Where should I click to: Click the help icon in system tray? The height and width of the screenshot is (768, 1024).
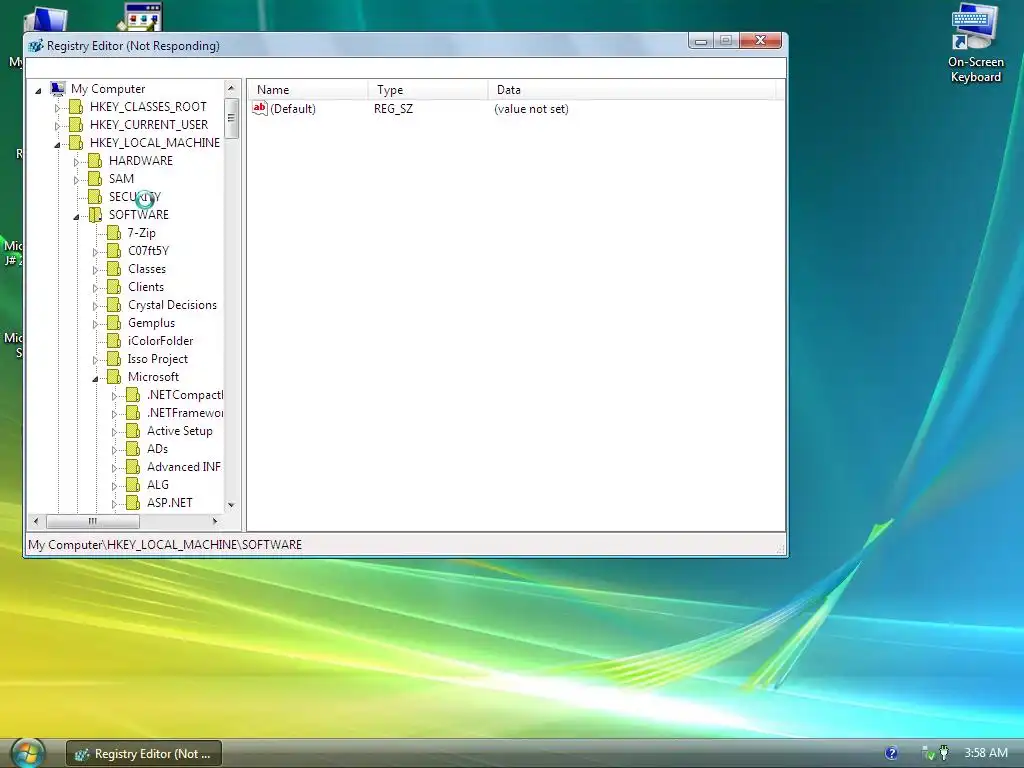pos(891,753)
